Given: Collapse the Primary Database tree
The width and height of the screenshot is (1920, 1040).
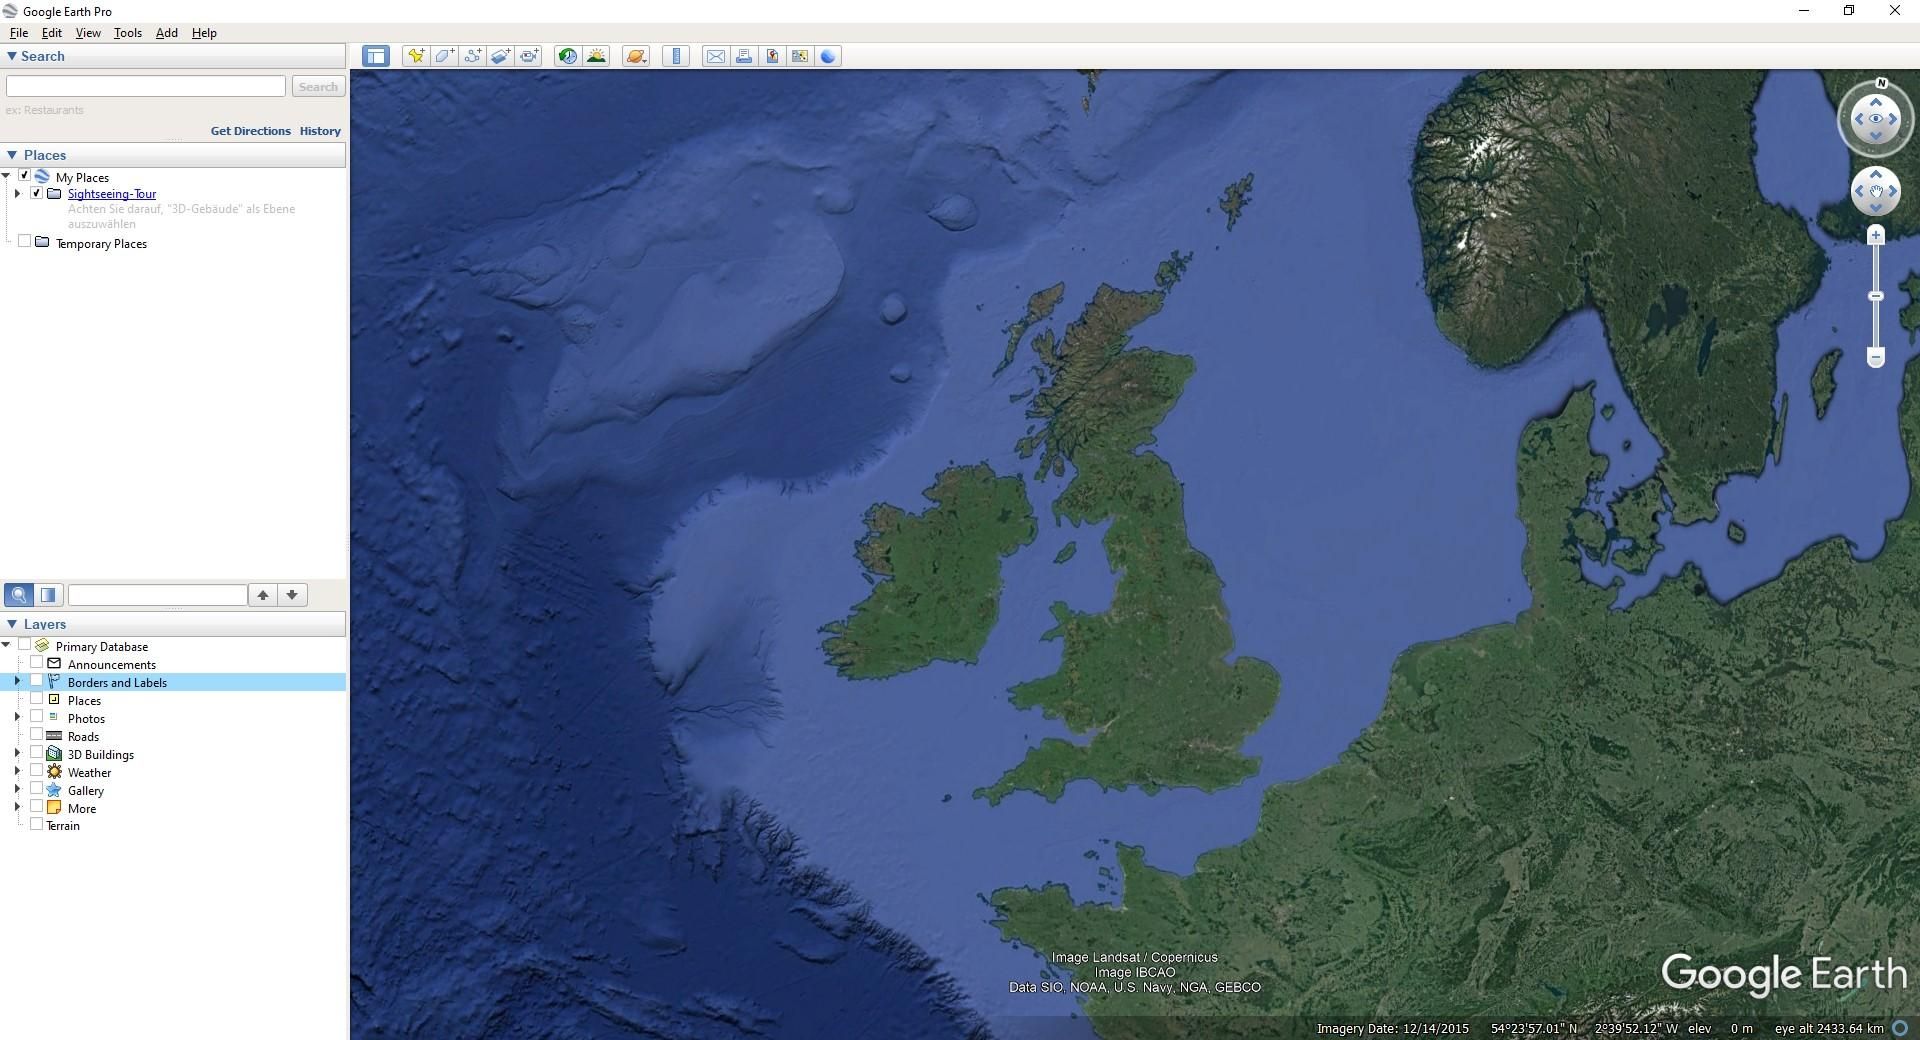Looking at the screenshot, I should [8, 646].
